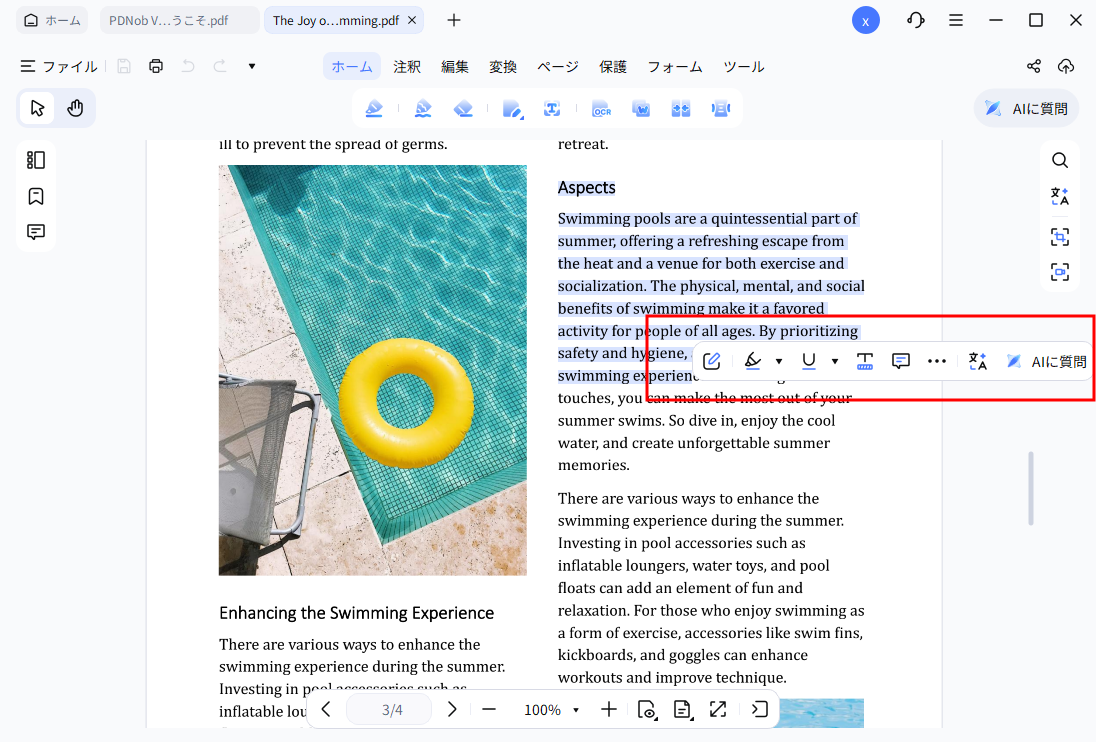Open the translate panel on the right sidebar

[1060, 196]
